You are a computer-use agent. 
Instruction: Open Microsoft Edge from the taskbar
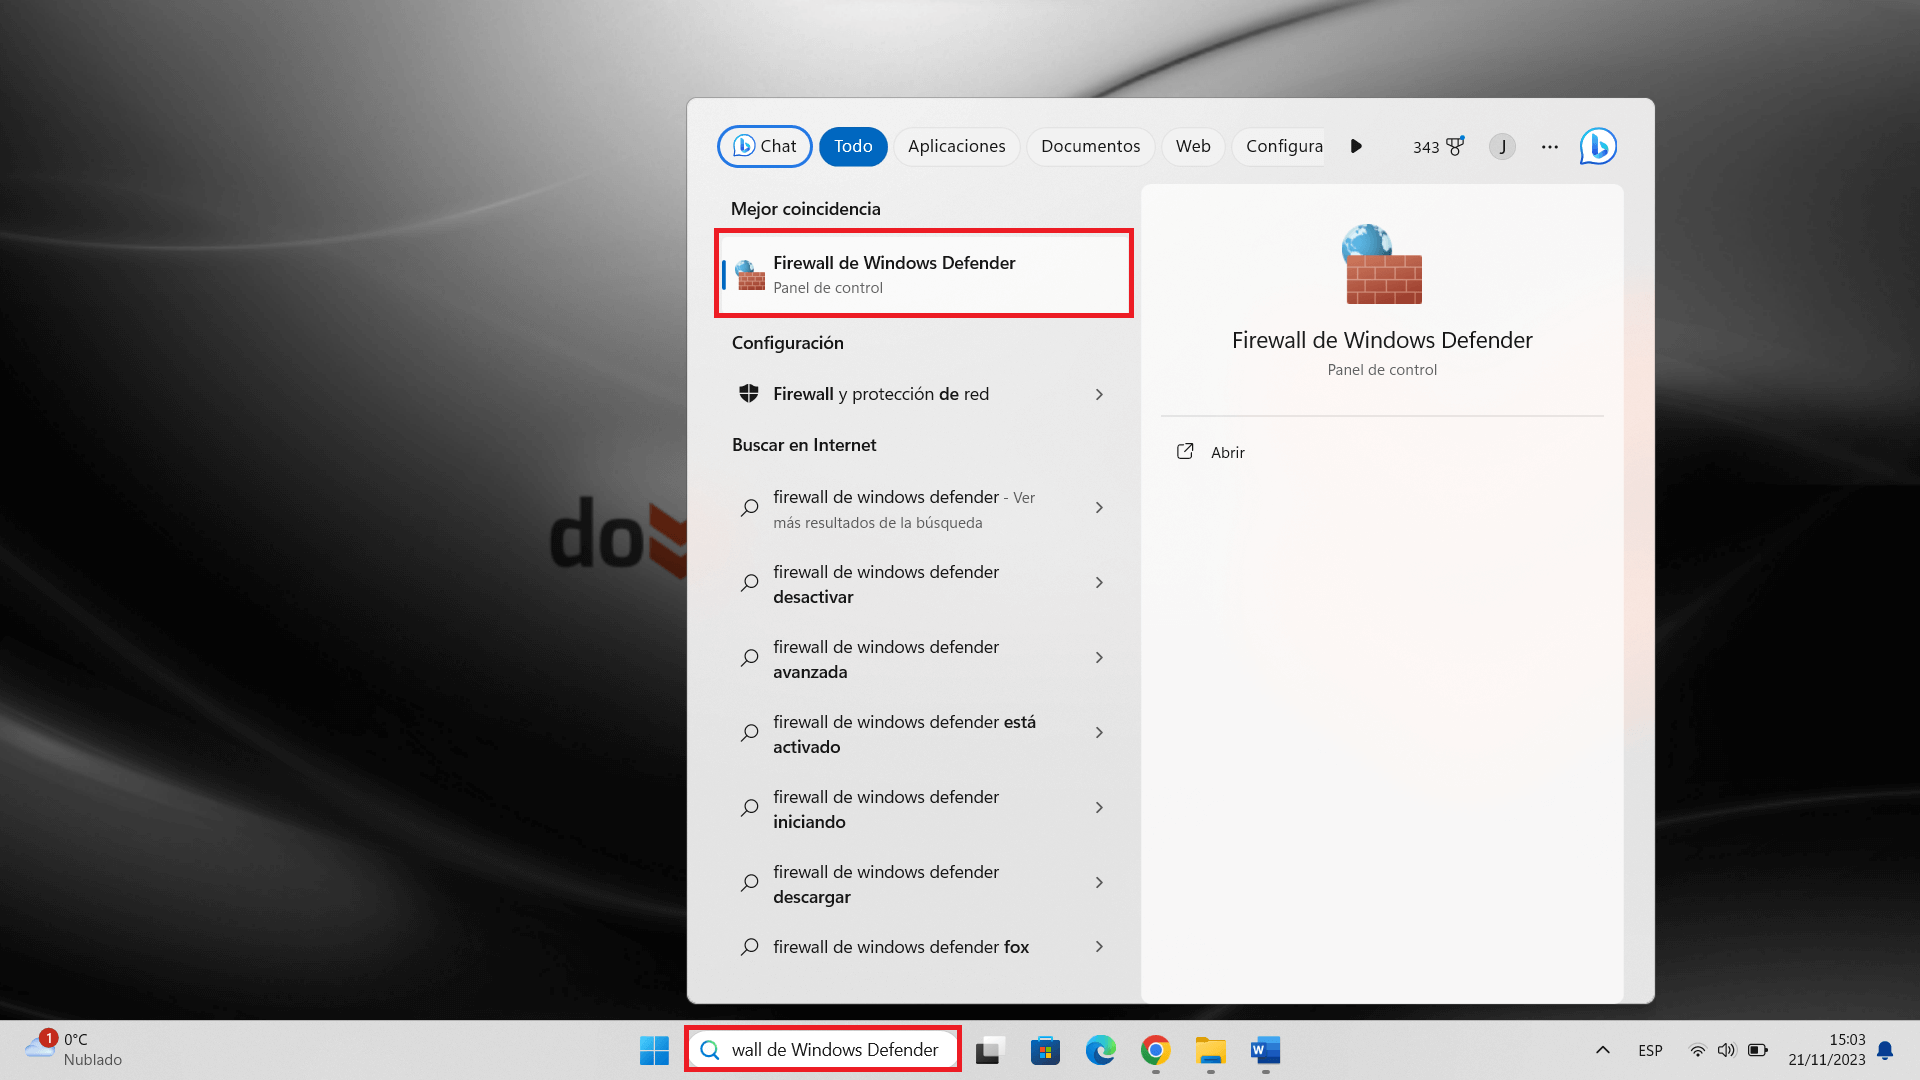pyautogui.click(x=1100, y=1050)
